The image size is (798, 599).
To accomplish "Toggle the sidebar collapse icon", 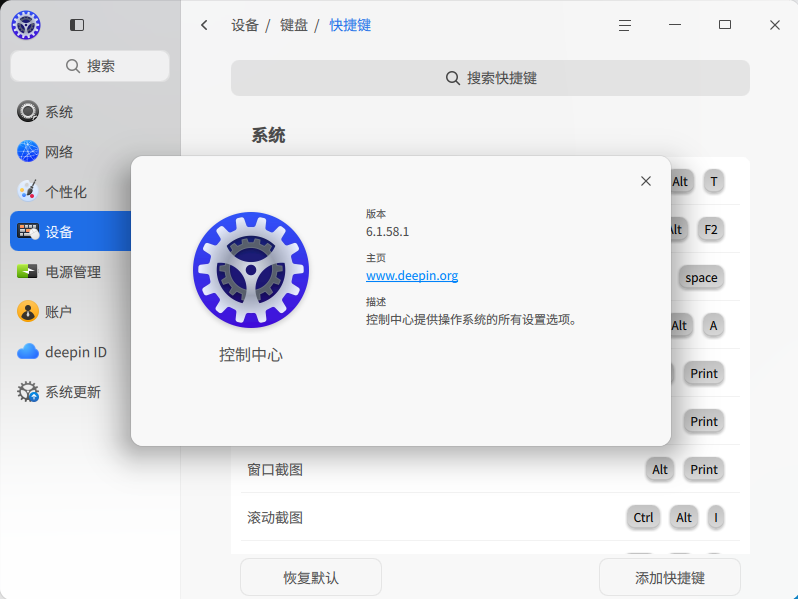I will point(77,25).
